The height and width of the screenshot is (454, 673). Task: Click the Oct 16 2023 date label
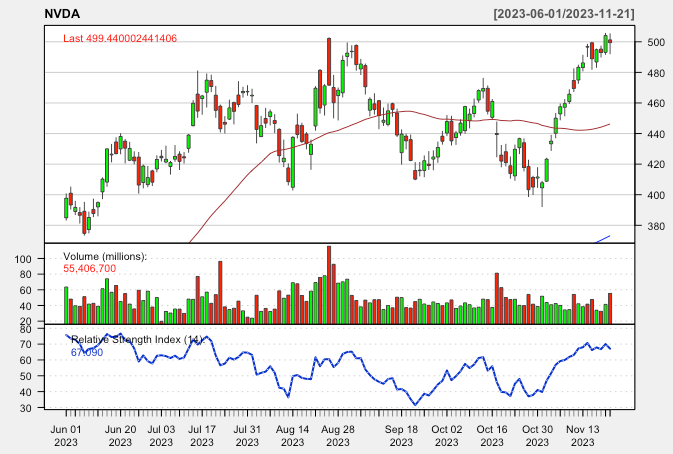point(492,436)
